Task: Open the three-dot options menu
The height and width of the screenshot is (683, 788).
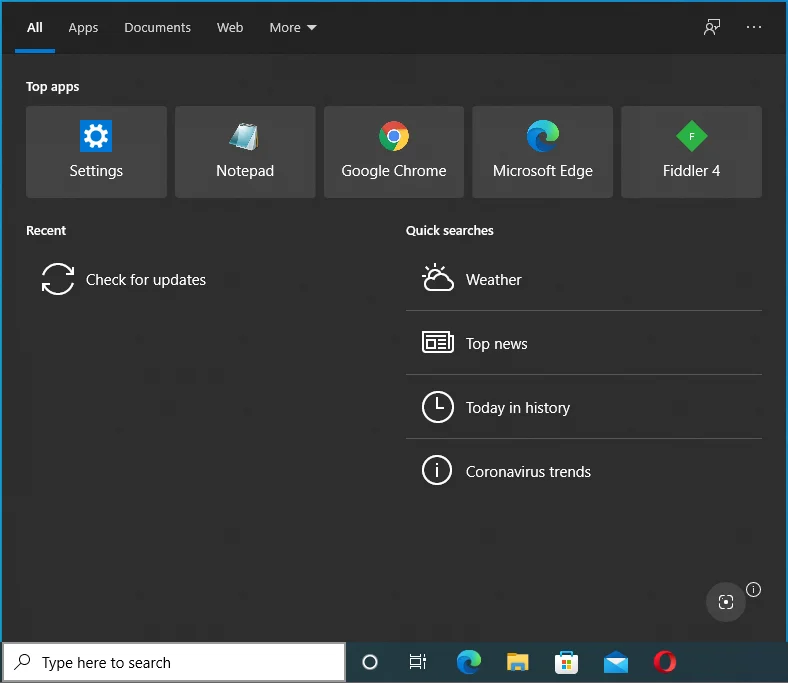Action: (x=753, y=27)
